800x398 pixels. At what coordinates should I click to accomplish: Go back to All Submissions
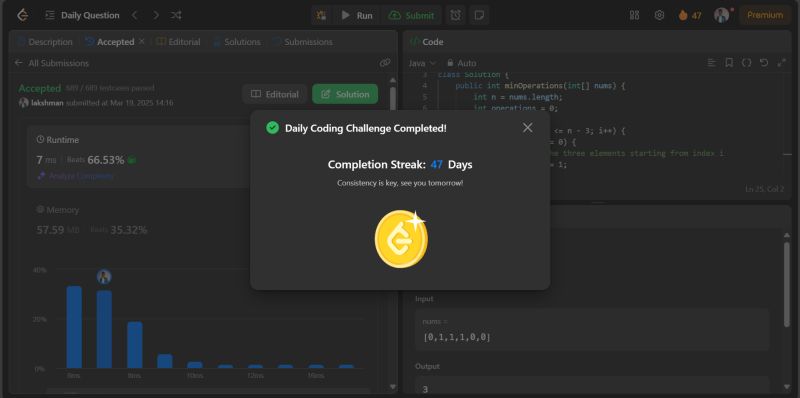(x=52, y=63)
